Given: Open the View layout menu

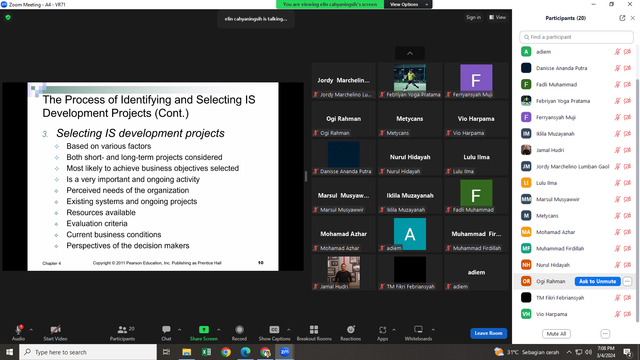Looking at the screenshot, I should (x=498, y=17).
